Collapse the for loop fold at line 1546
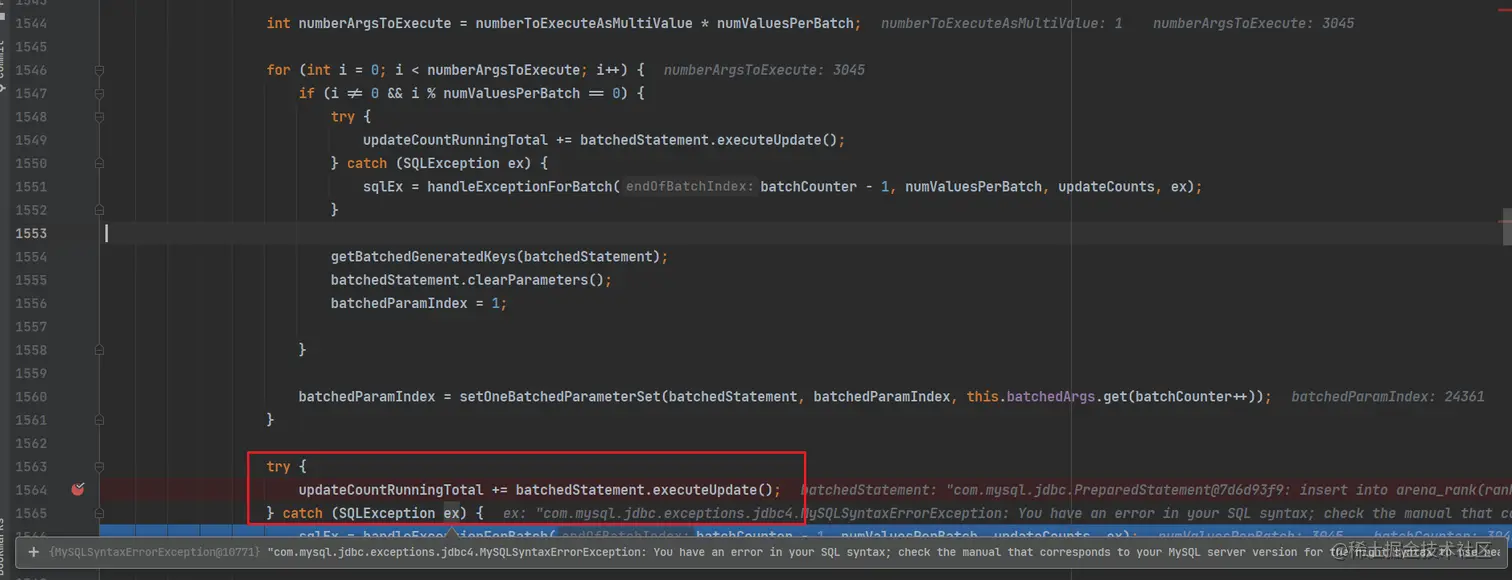1512x580 pixels. point(99,70)
